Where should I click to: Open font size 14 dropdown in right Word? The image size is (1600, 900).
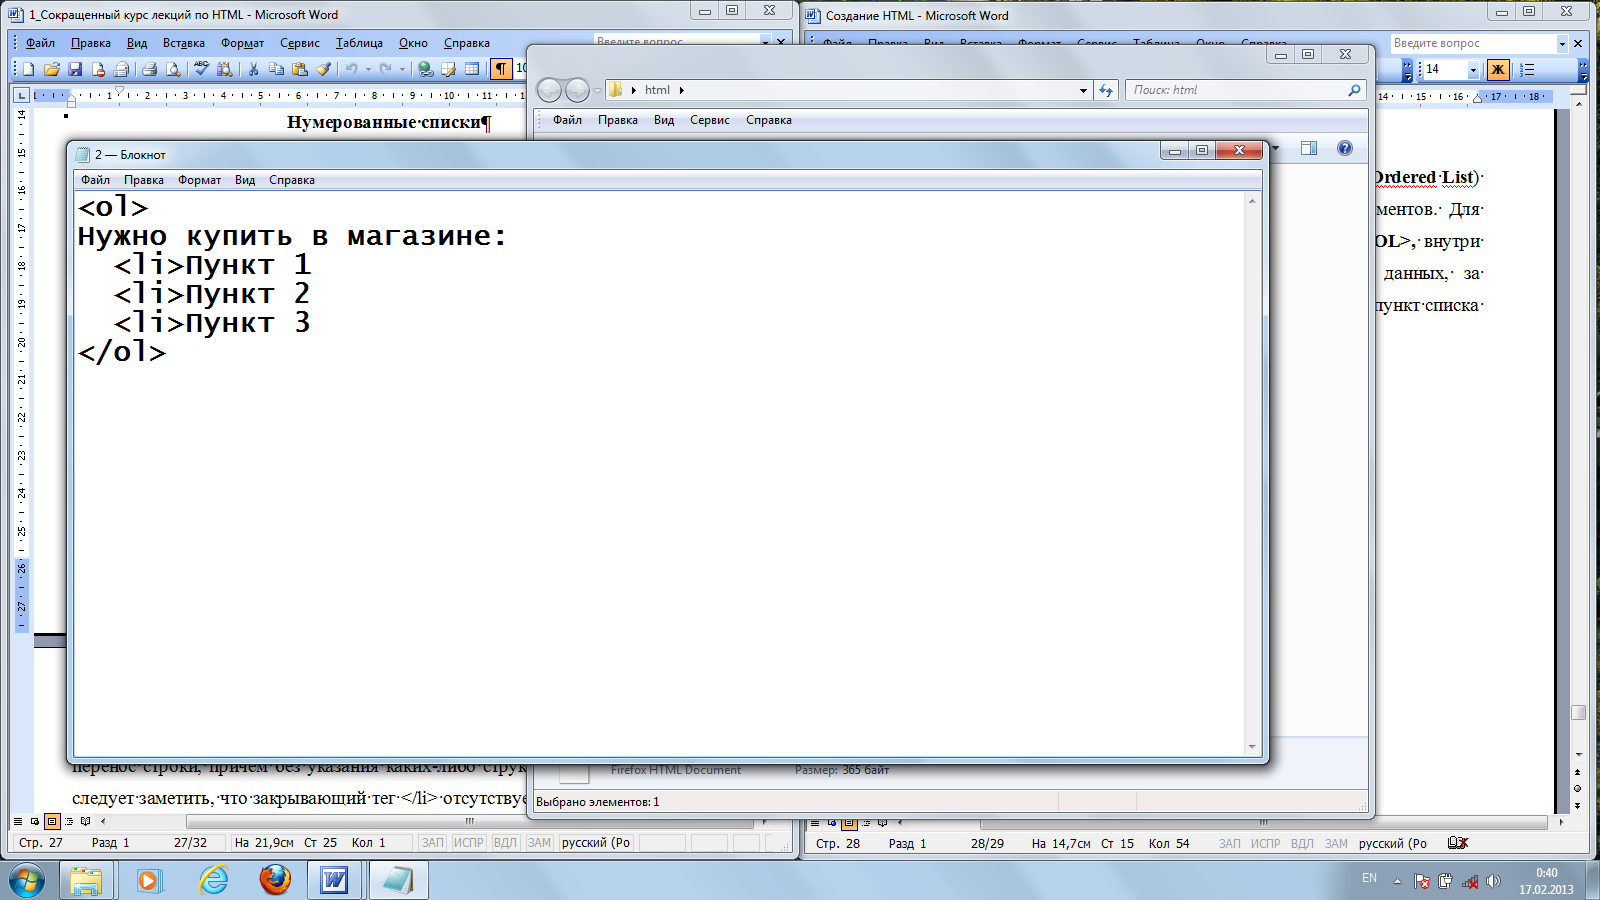tap(1473, 69)
